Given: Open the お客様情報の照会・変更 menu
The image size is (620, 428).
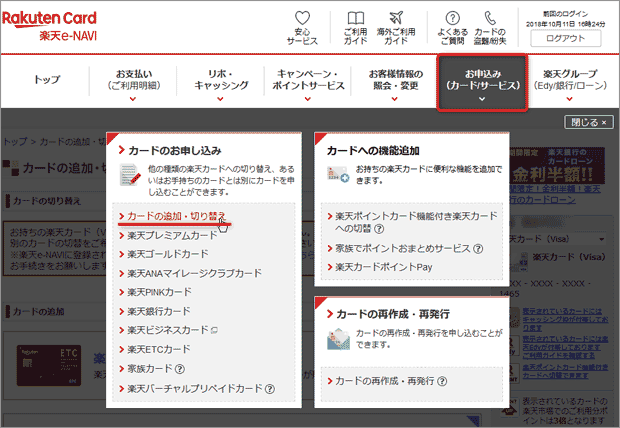Looking at the screenshot, I should [395, 80].
